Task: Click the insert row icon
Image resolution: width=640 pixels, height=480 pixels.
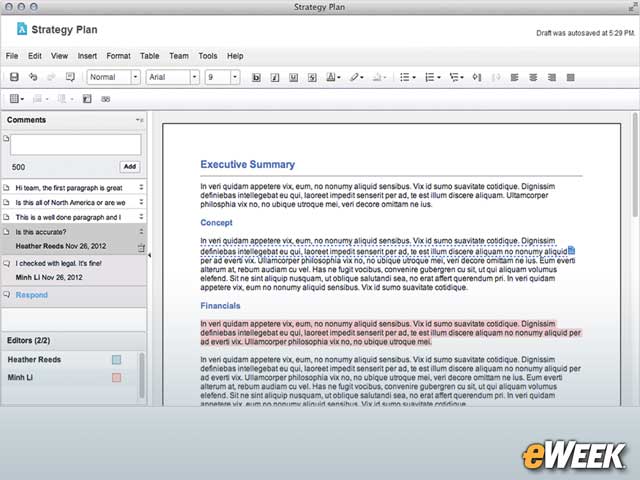Action: (40, 99)
